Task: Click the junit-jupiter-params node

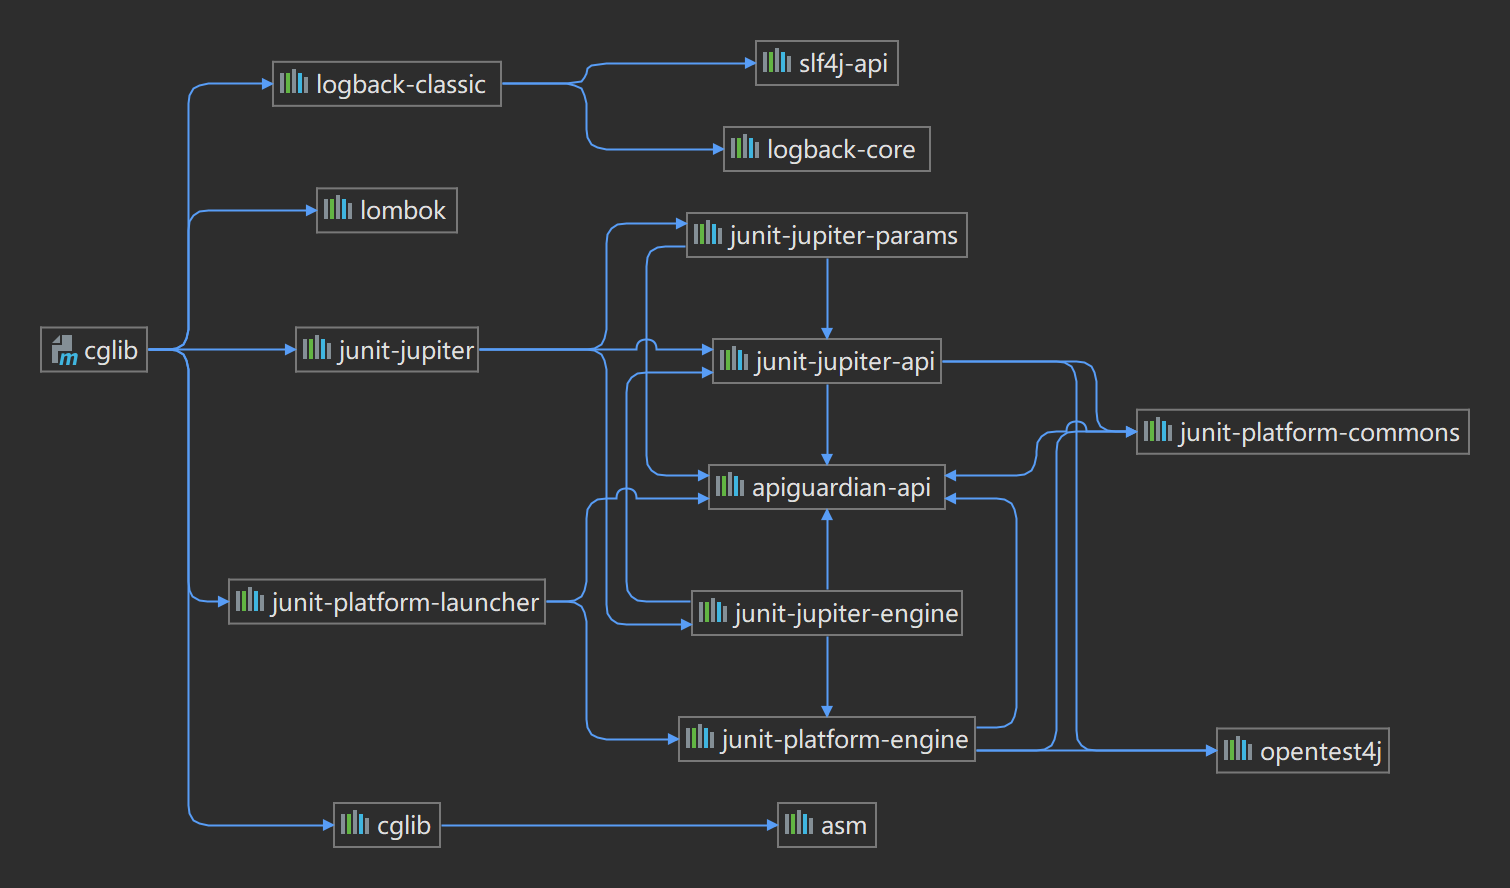Action: pos(826,235)
